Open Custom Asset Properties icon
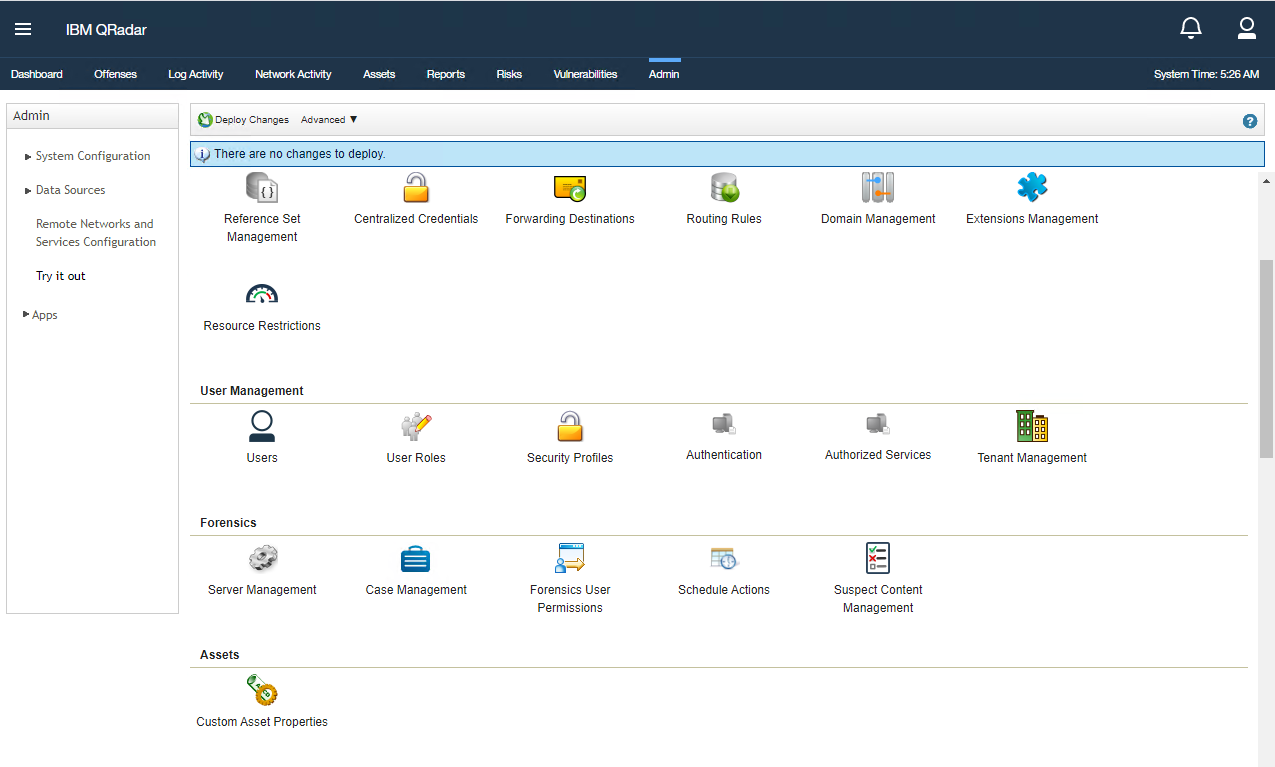This screenshot has width=1275, height=767. (x=262, y=690)
